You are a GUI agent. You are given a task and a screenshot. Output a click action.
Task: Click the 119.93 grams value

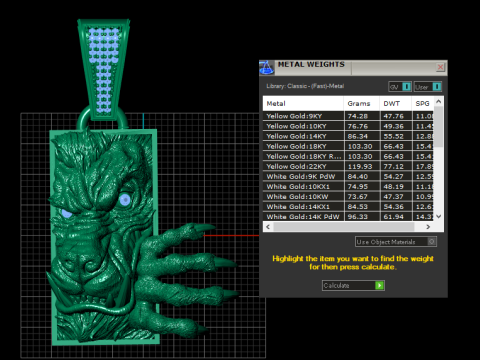coord(360,166)
